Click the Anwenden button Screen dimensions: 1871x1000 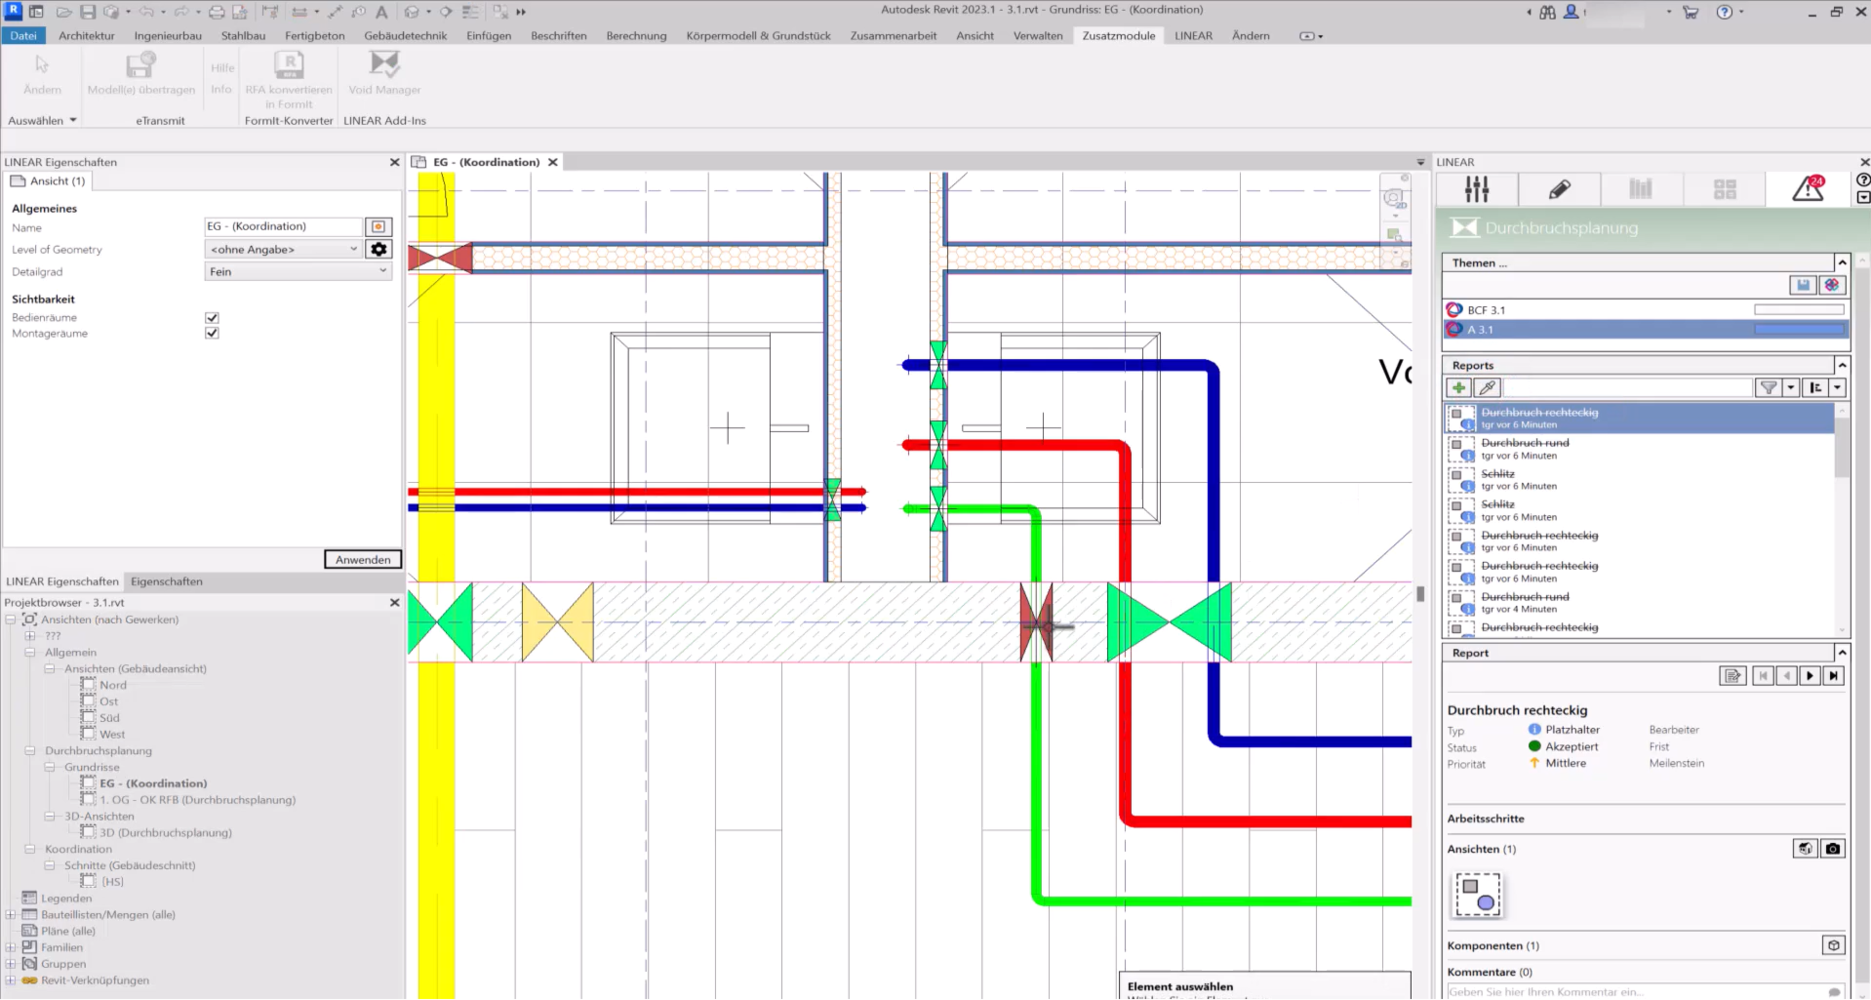click(362, 559)
